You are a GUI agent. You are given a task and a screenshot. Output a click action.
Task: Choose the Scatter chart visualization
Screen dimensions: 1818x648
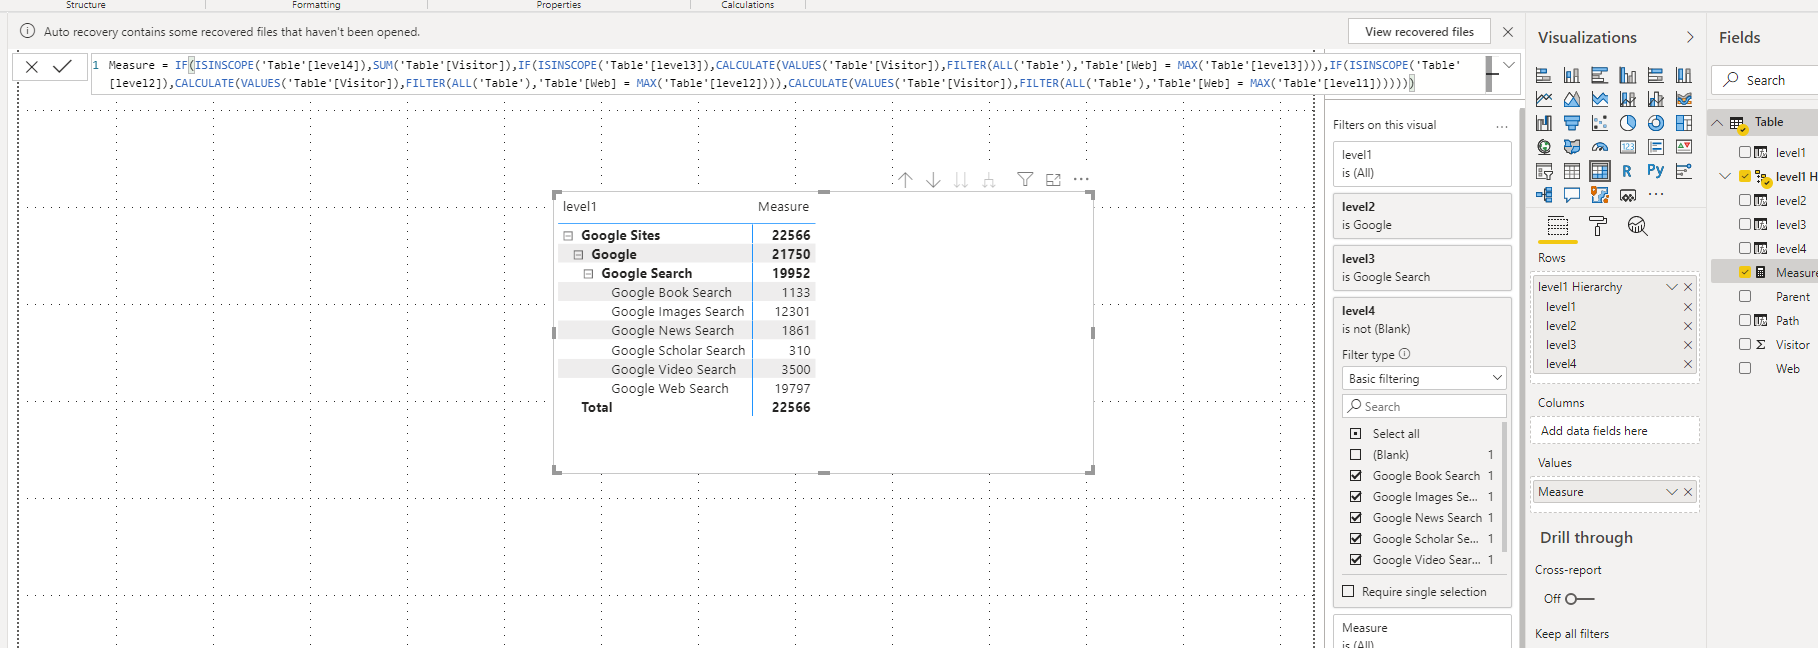point(1600,123)
